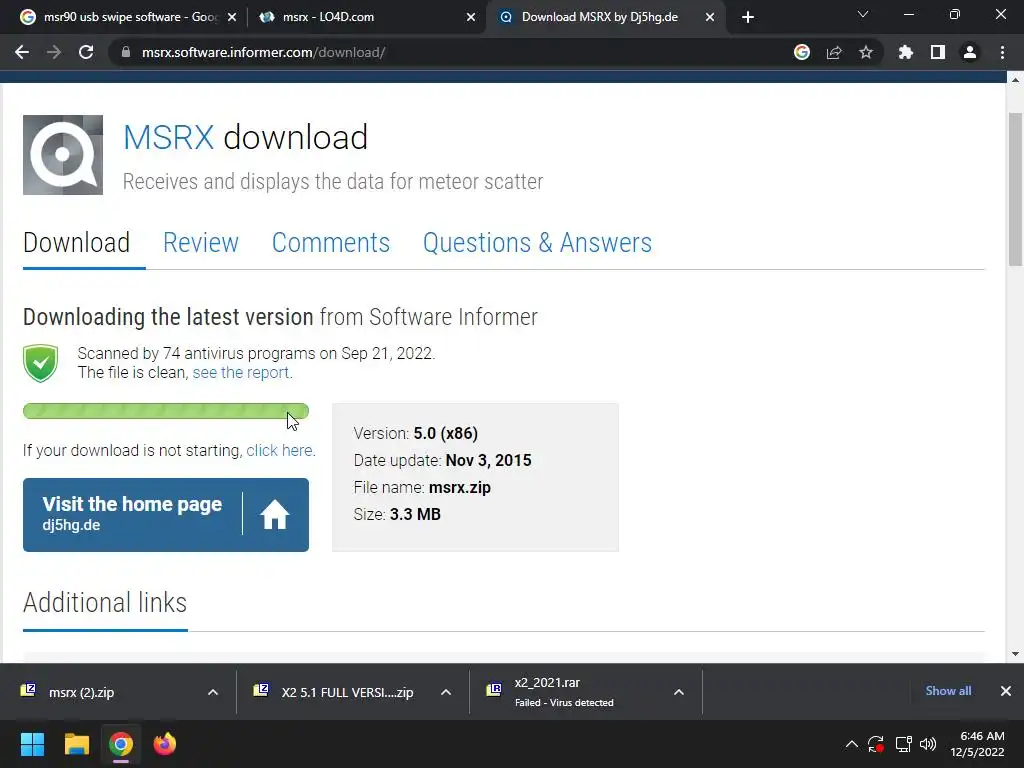
Task: Open the Questions & Answers tab
Action: [x=537, y=243]
